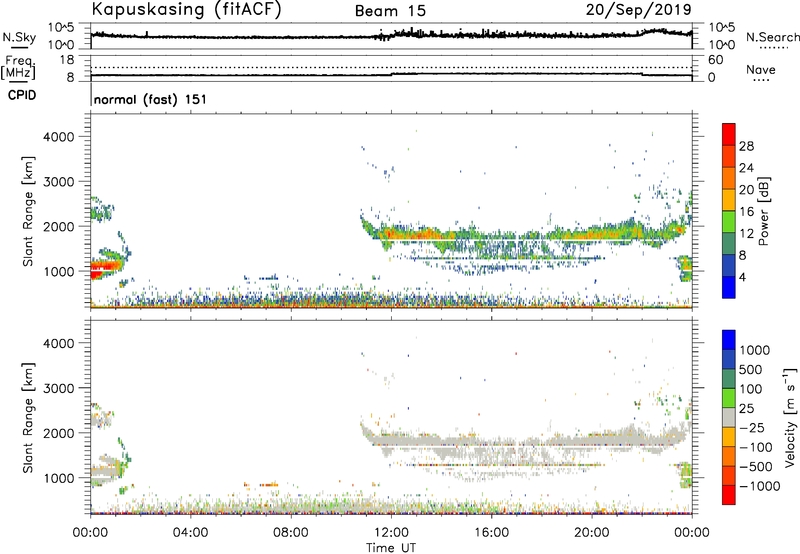Click the '3000' tick on velocity panel axis
This screenshot has height=554, width=800.
coord(58,388)
